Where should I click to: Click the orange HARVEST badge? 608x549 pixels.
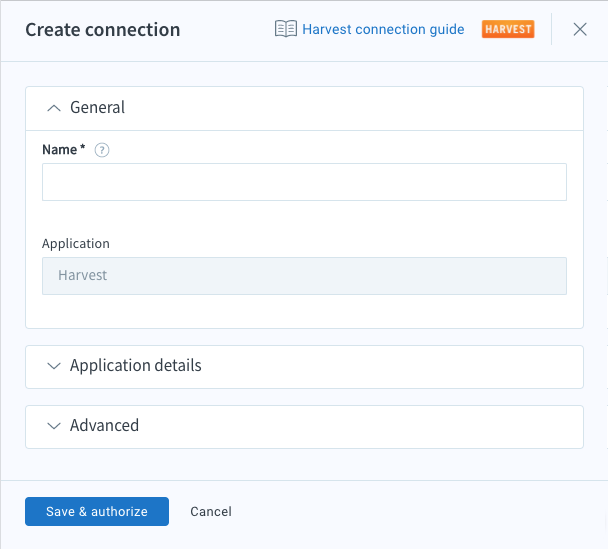click(508, 29)
